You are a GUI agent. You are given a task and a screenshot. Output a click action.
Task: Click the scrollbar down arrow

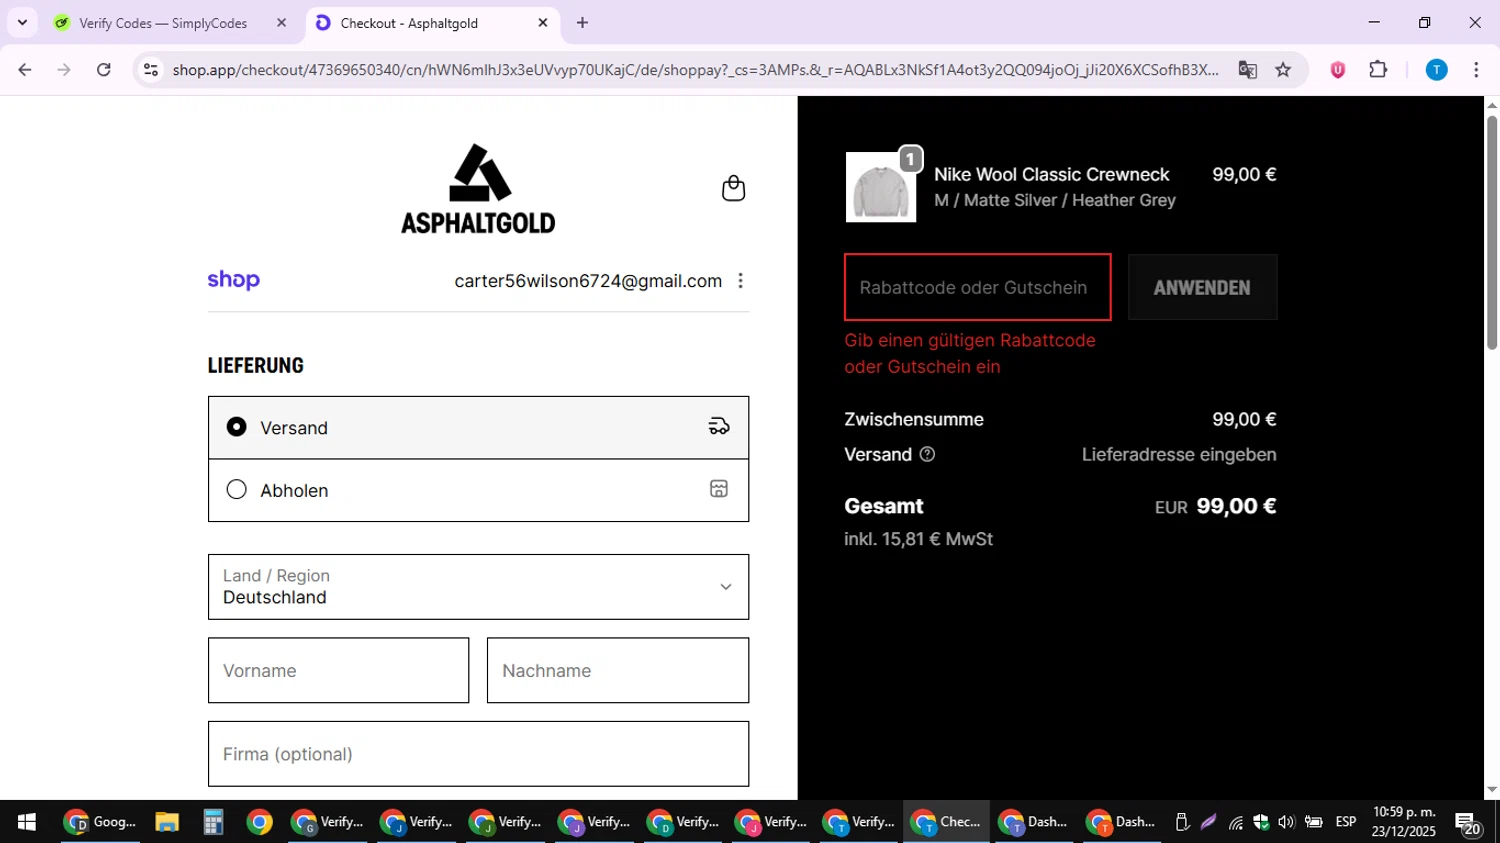coord(1491,791)
